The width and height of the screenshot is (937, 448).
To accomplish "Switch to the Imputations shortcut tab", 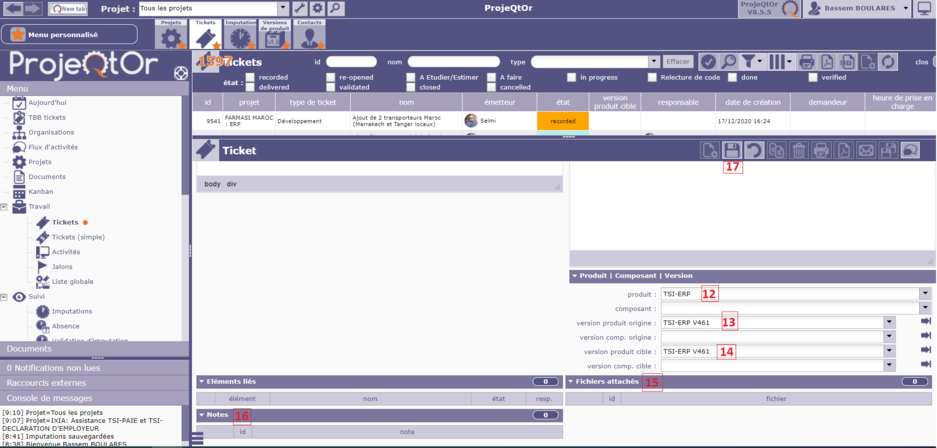I will 240,35.
